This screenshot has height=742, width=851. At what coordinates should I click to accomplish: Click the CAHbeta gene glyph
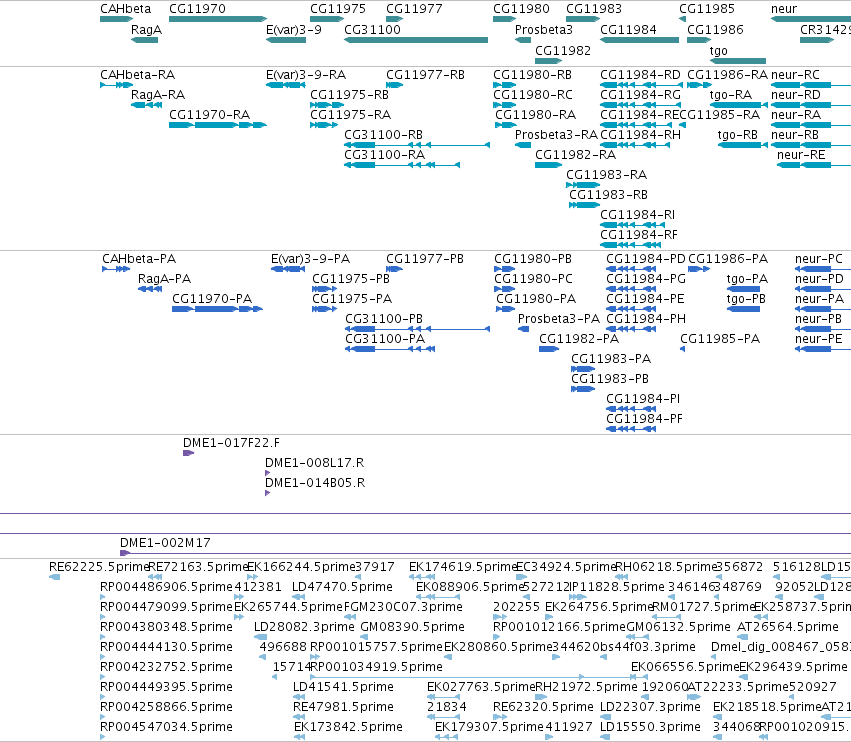(116, 19)
